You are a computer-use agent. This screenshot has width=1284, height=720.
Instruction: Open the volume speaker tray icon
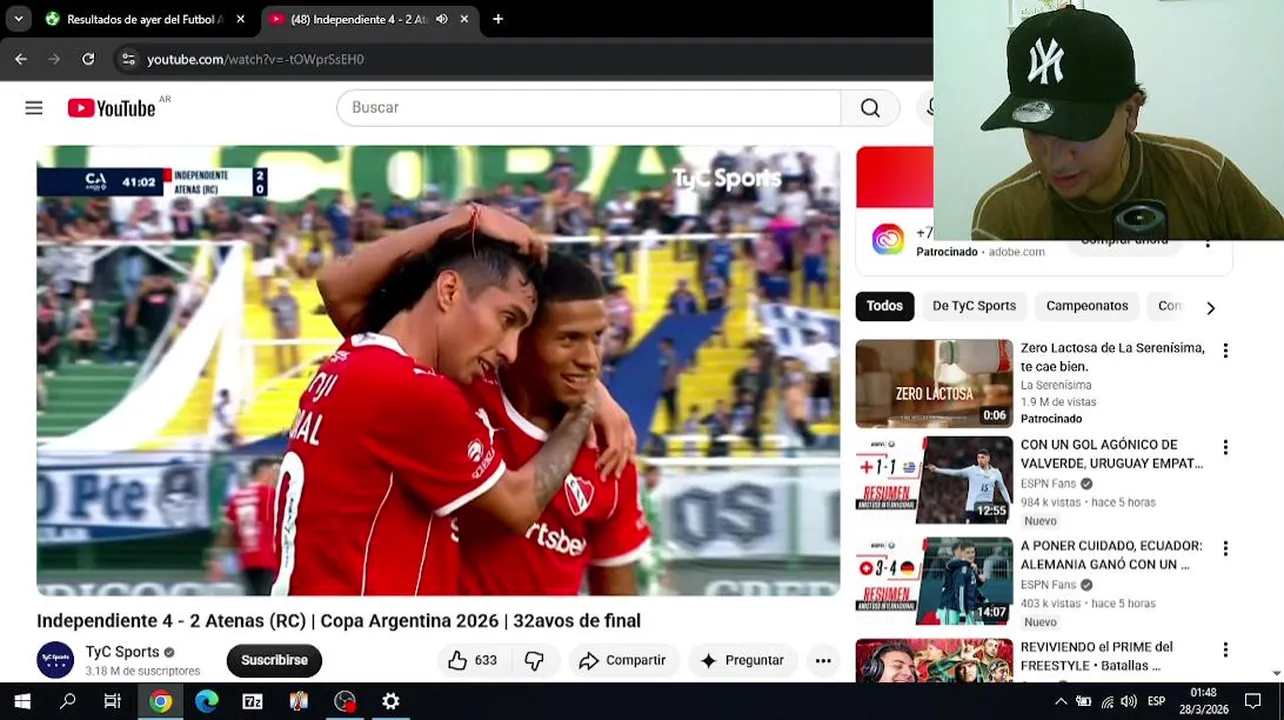[x=1129, y=702]
